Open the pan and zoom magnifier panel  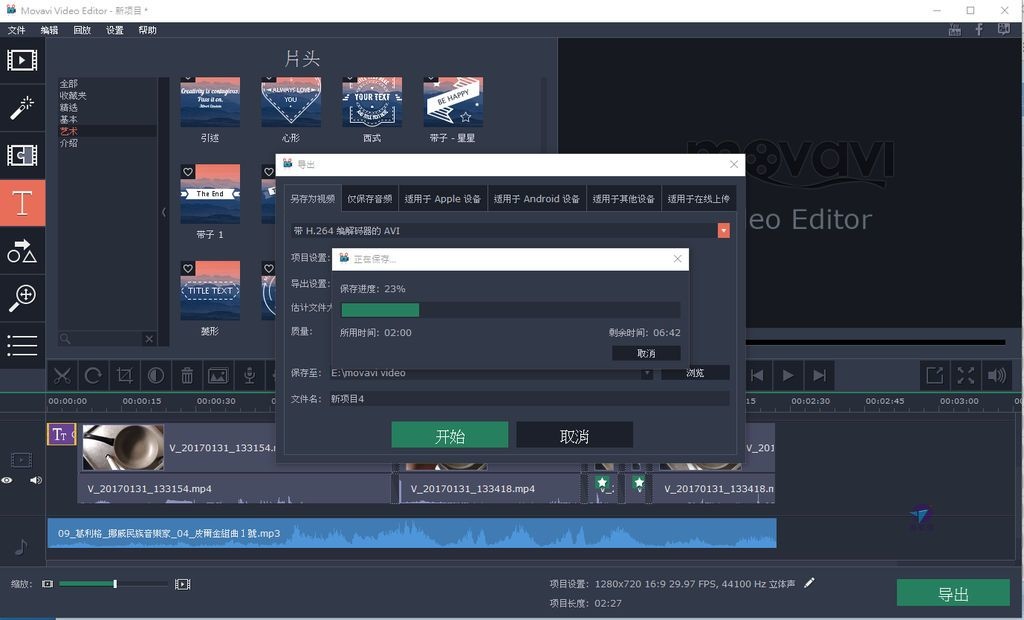22,298
